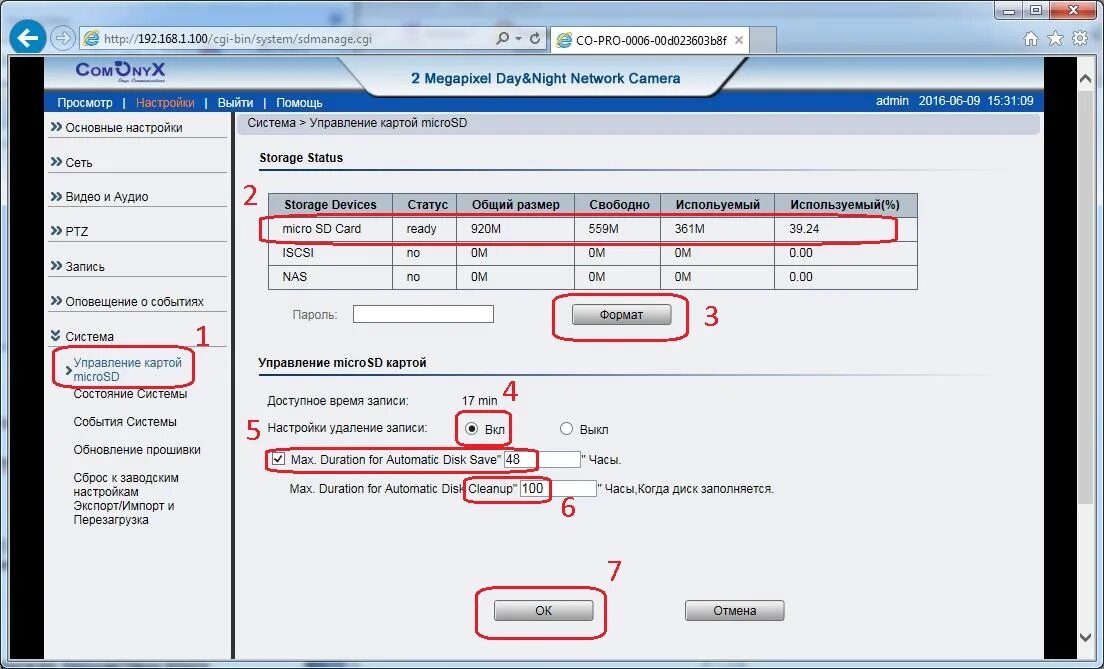Image resolution: width=1104 pixels, height=669 pixels.
Task: Click the 2016-06-09 15:31:09 timestamp
Action: 976,101
